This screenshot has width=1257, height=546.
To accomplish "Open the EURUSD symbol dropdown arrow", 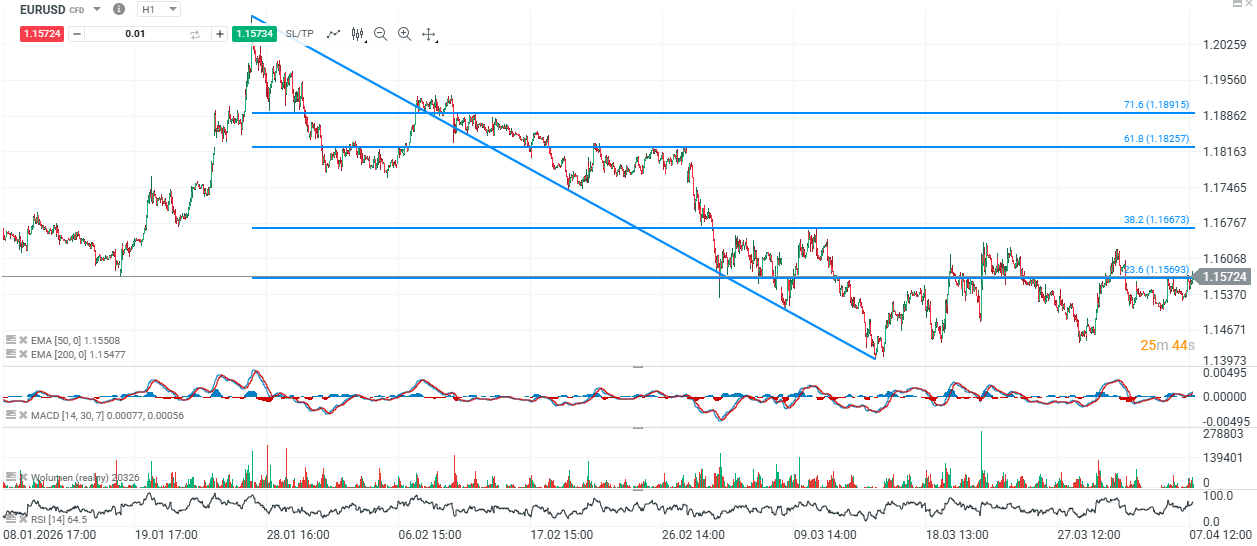I will 97,9.
